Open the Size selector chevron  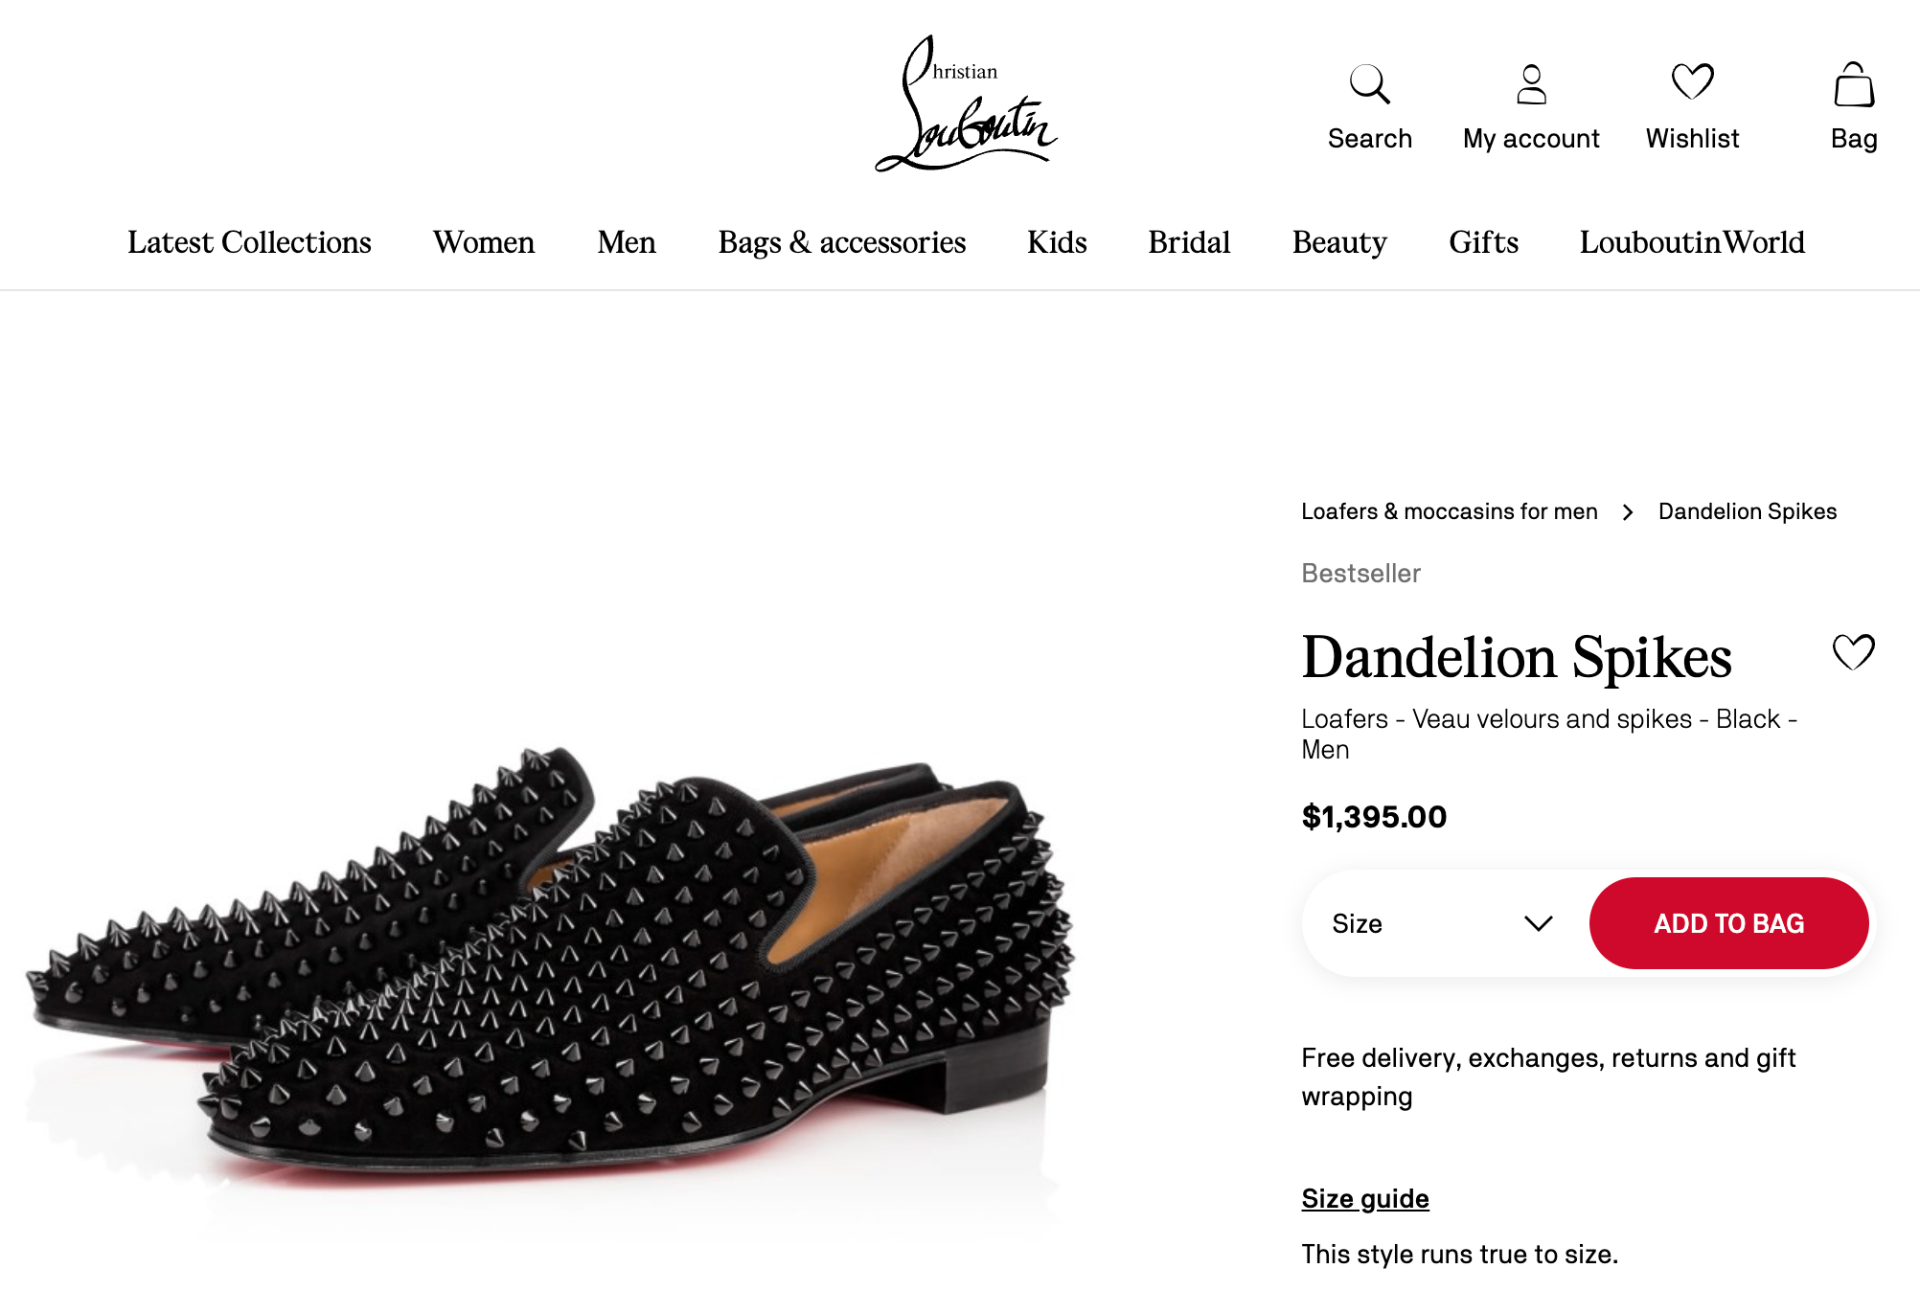click(x=1538, y=923)
